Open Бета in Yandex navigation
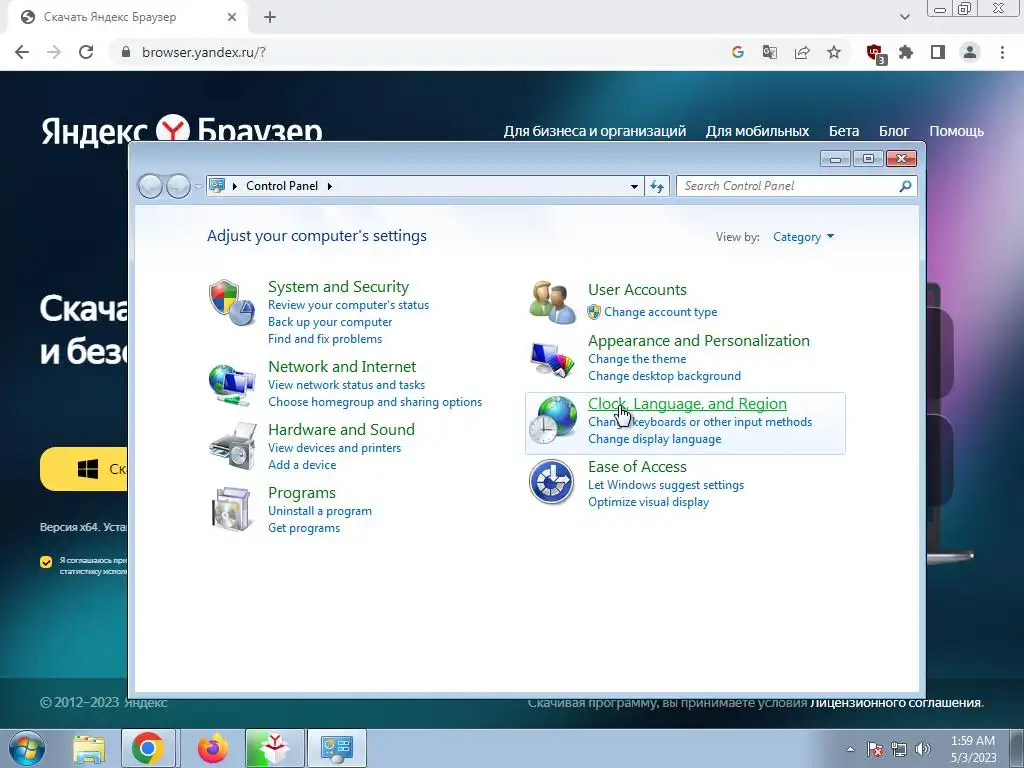The height and width of the screenshot is (768, 1024). (844, 131)
